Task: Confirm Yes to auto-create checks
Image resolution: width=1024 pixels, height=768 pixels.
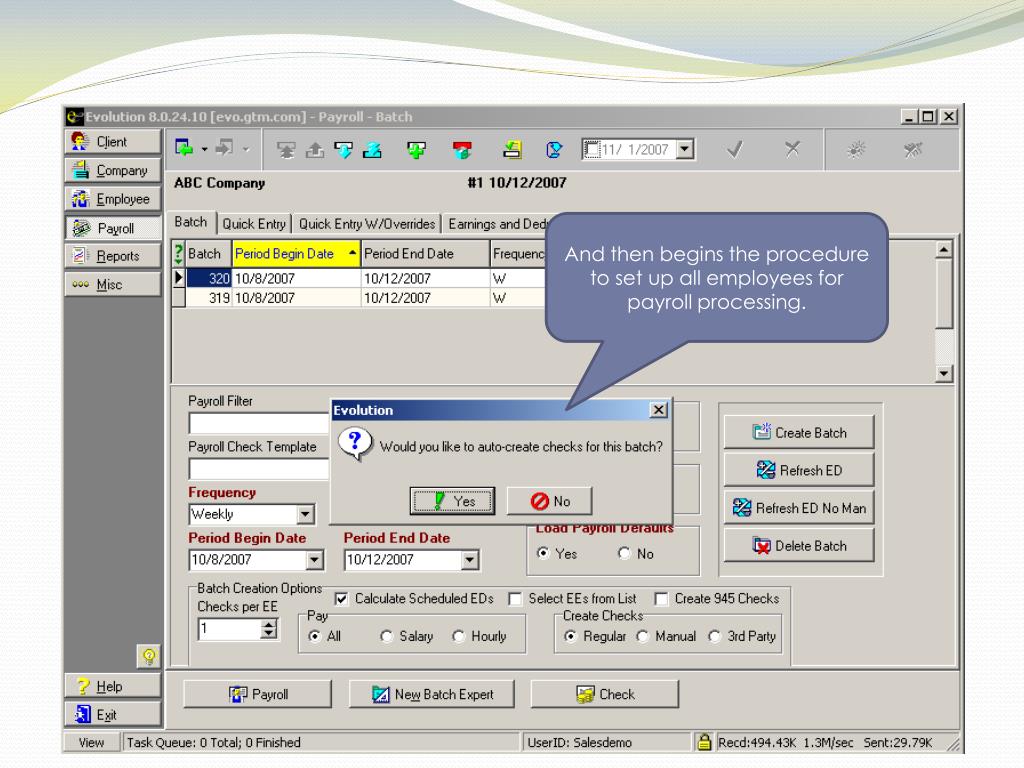Action: click(x=452, y=501)
